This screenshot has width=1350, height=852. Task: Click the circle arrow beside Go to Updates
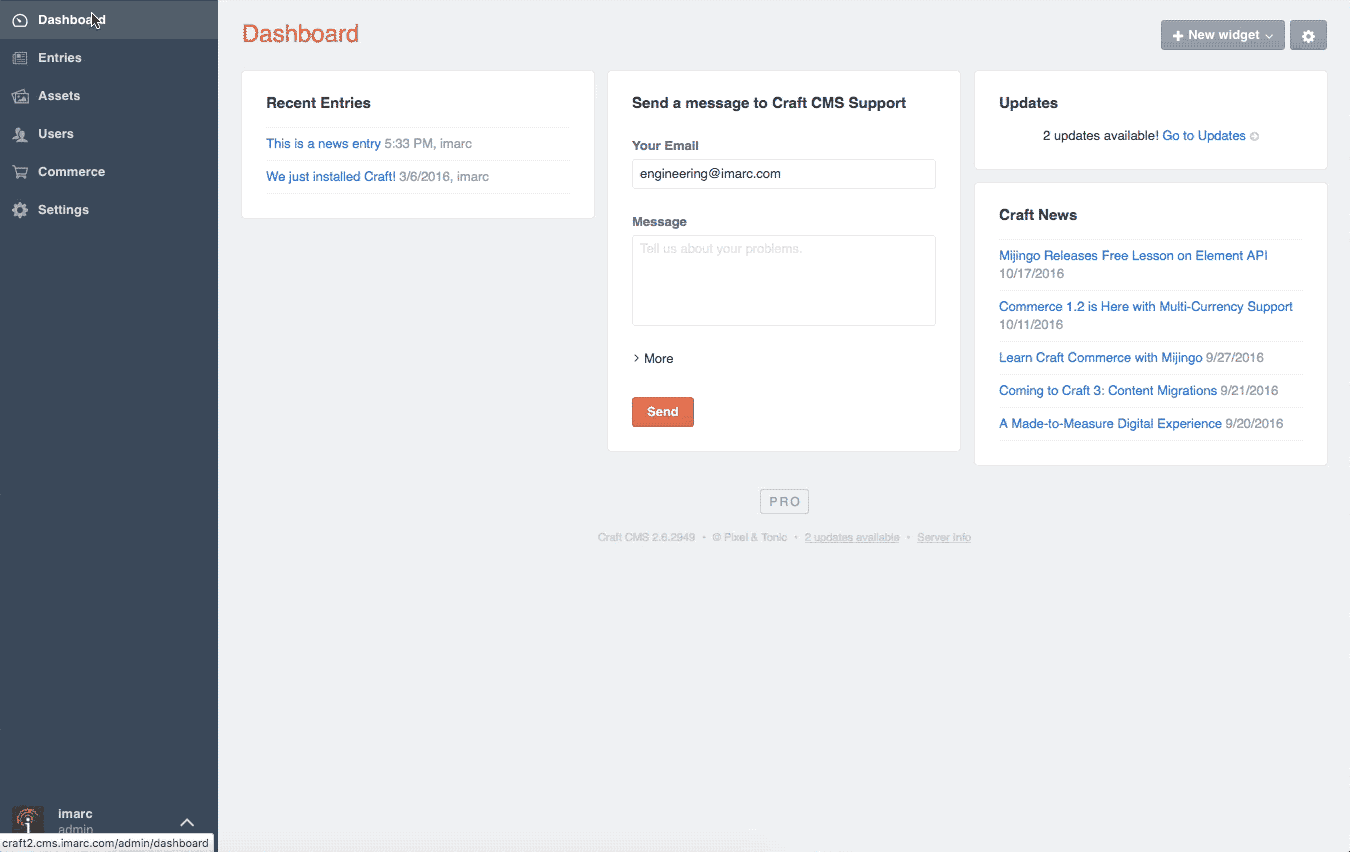click(x=1255, y=136)
